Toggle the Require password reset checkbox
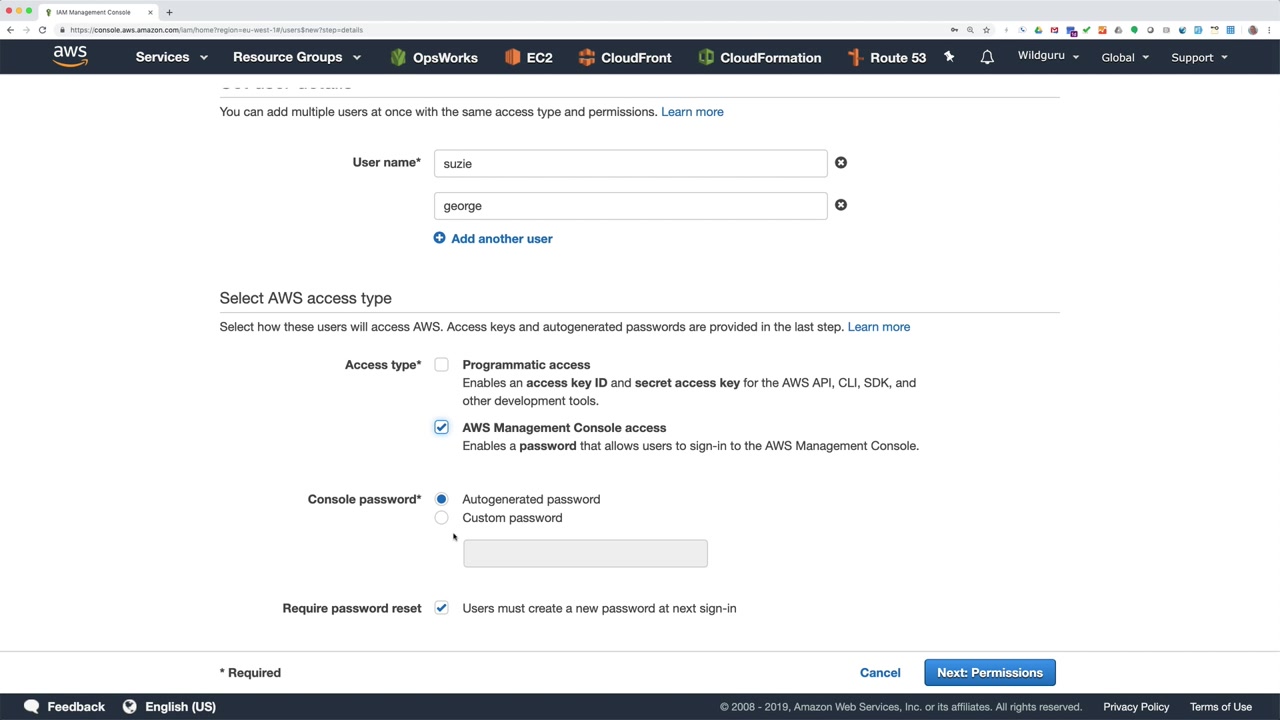 click(x=441, y=608)
